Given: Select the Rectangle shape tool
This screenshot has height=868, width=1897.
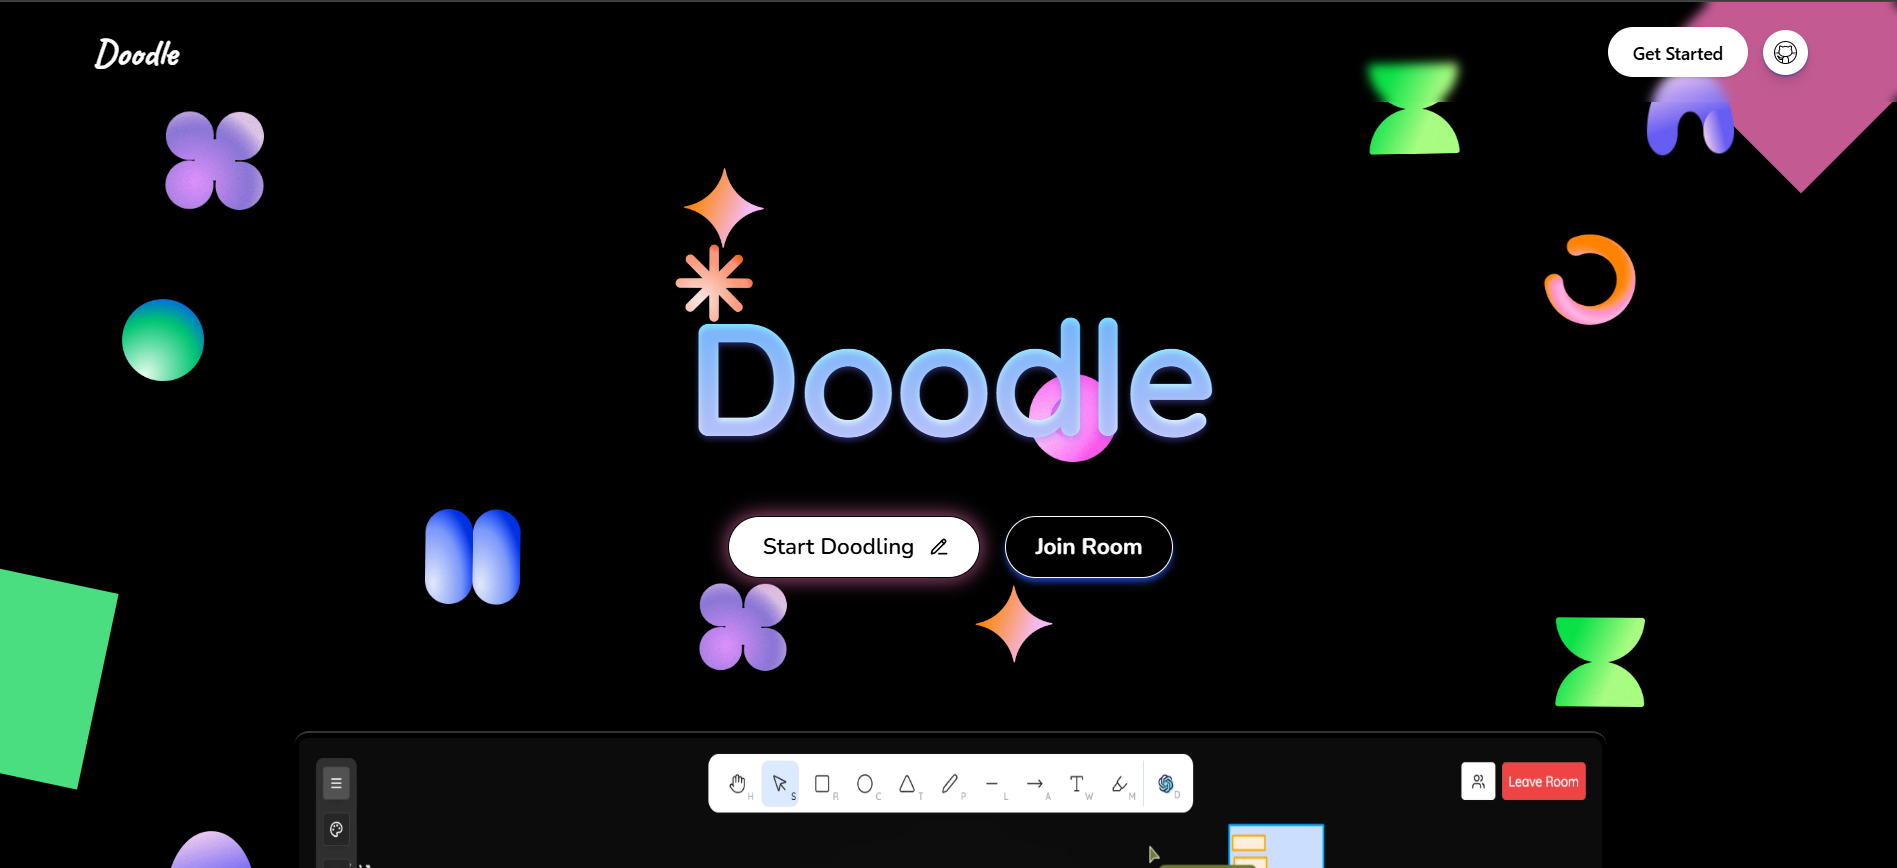Looking at the screenshot, I should pyautogui.click(x=823, y=784).
